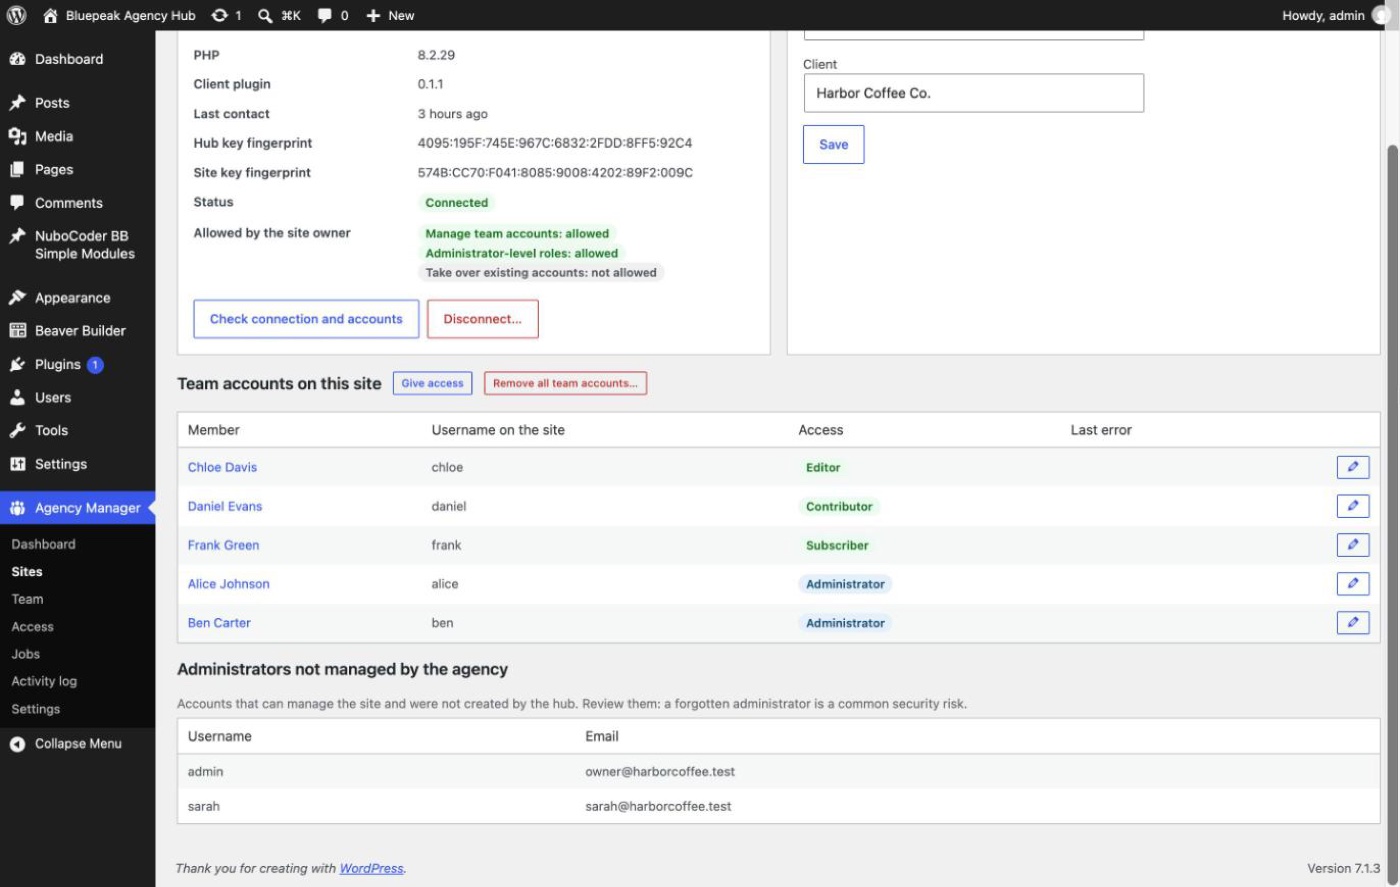Image resolution: width=1400 pixels, height=887 pixels.
Task: Click Remove all team accounts... button
Action: click(565, 383)
